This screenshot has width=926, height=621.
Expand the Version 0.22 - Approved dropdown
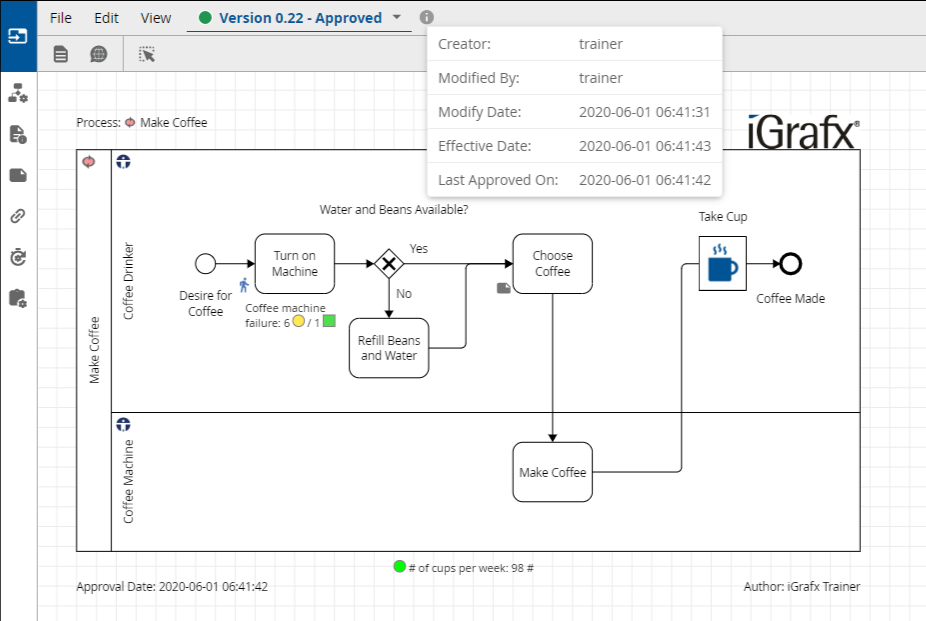click(397, 18)
